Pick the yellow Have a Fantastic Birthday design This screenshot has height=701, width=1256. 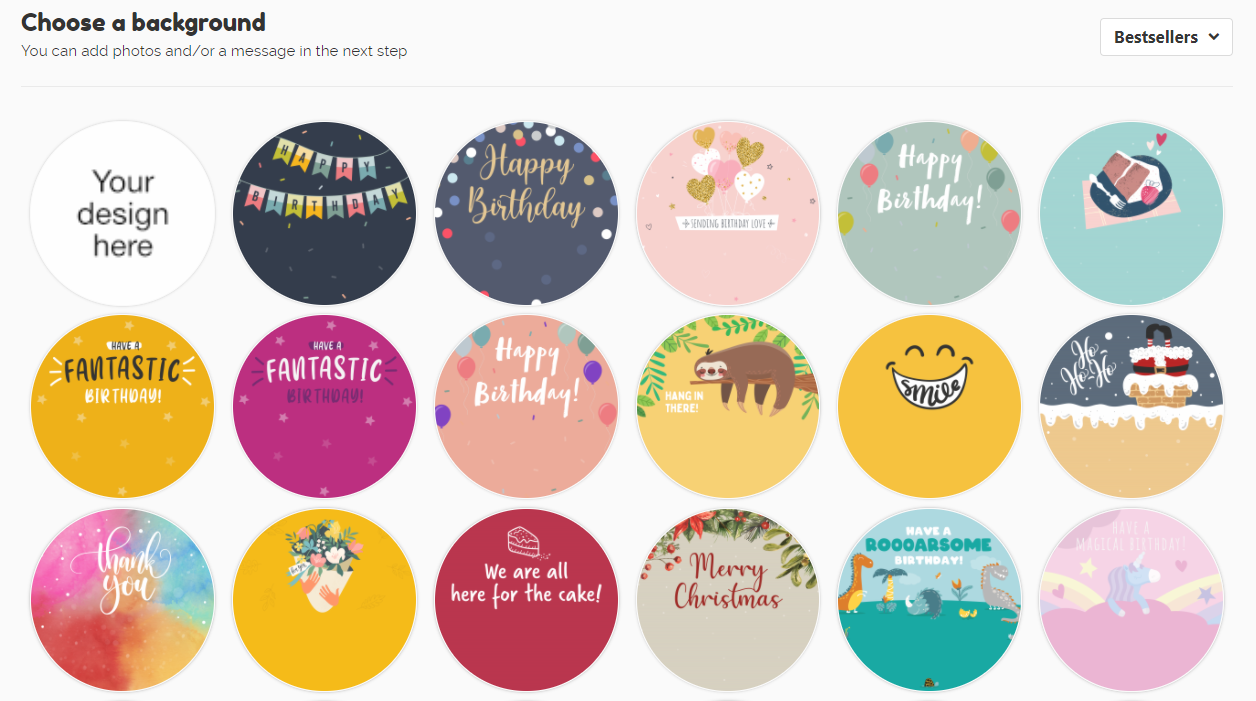point(123,407)
